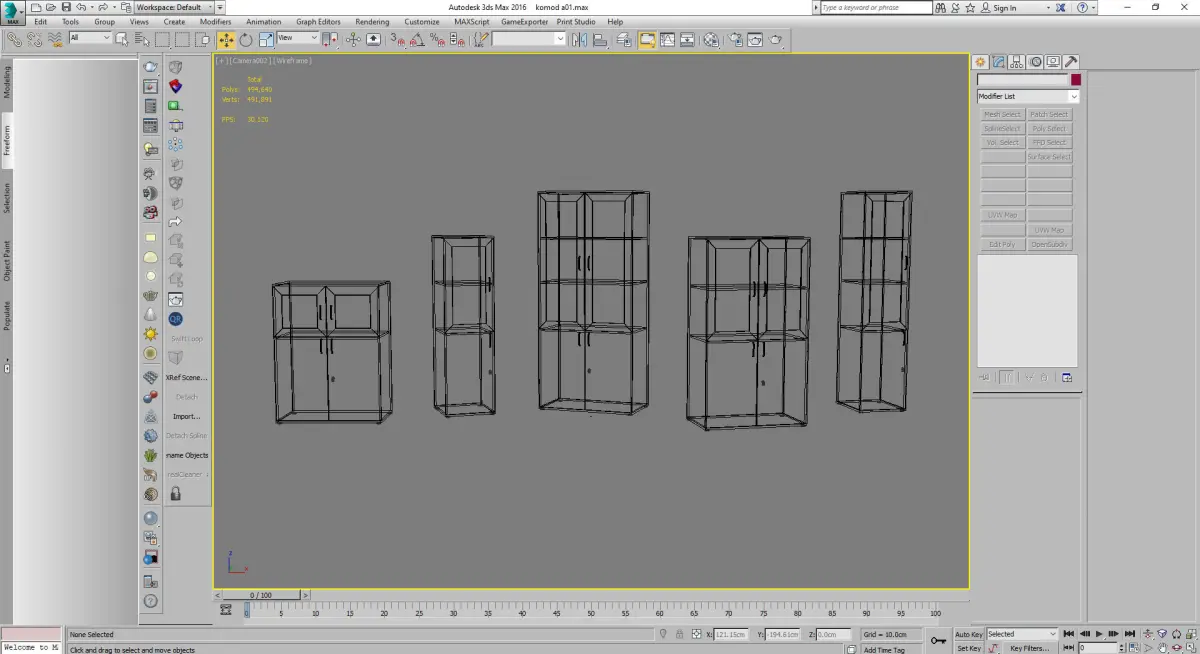Click the Pan View hand icon

pos(1162,647)
